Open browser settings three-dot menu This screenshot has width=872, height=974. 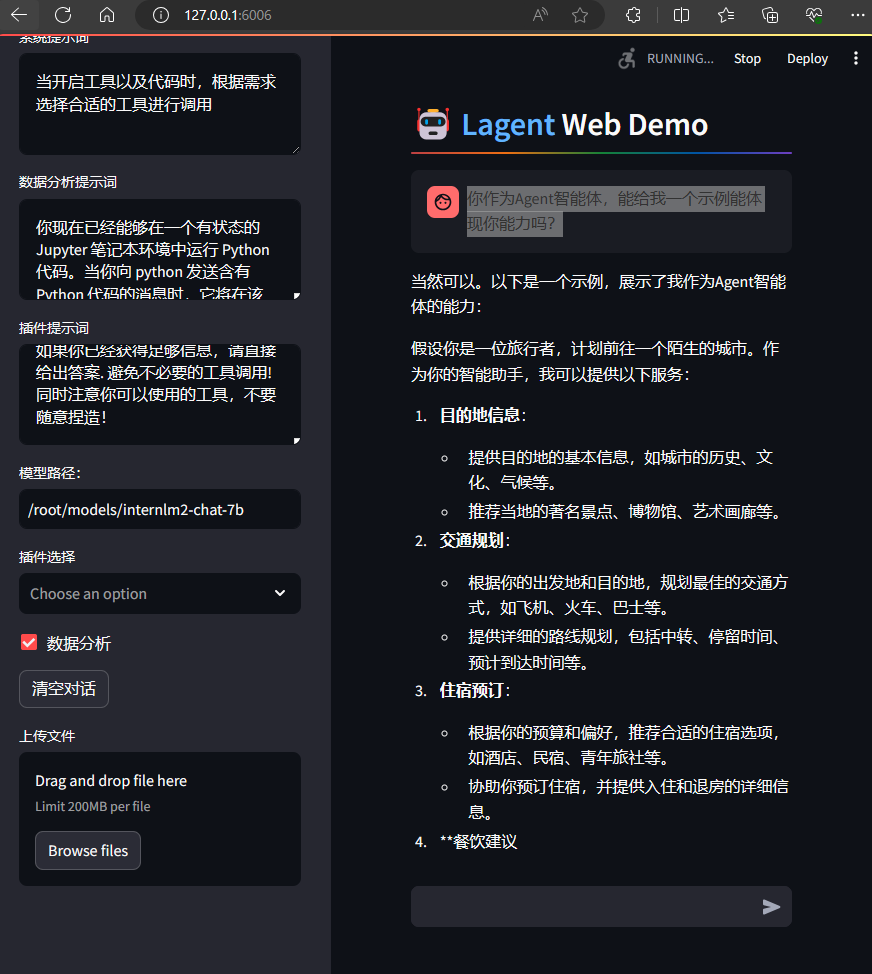855,15
